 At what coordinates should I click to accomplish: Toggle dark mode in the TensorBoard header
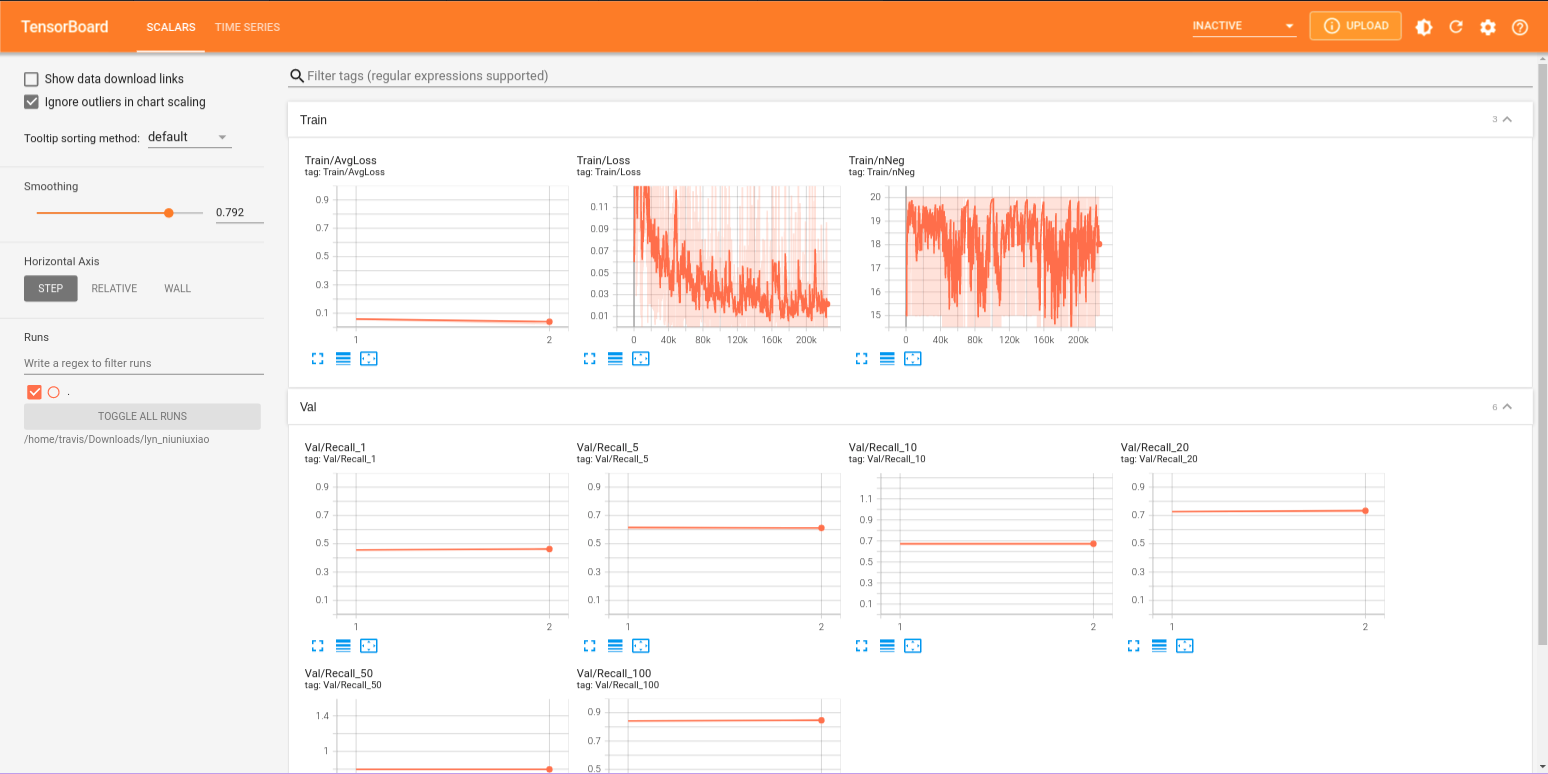point(1424,27)
